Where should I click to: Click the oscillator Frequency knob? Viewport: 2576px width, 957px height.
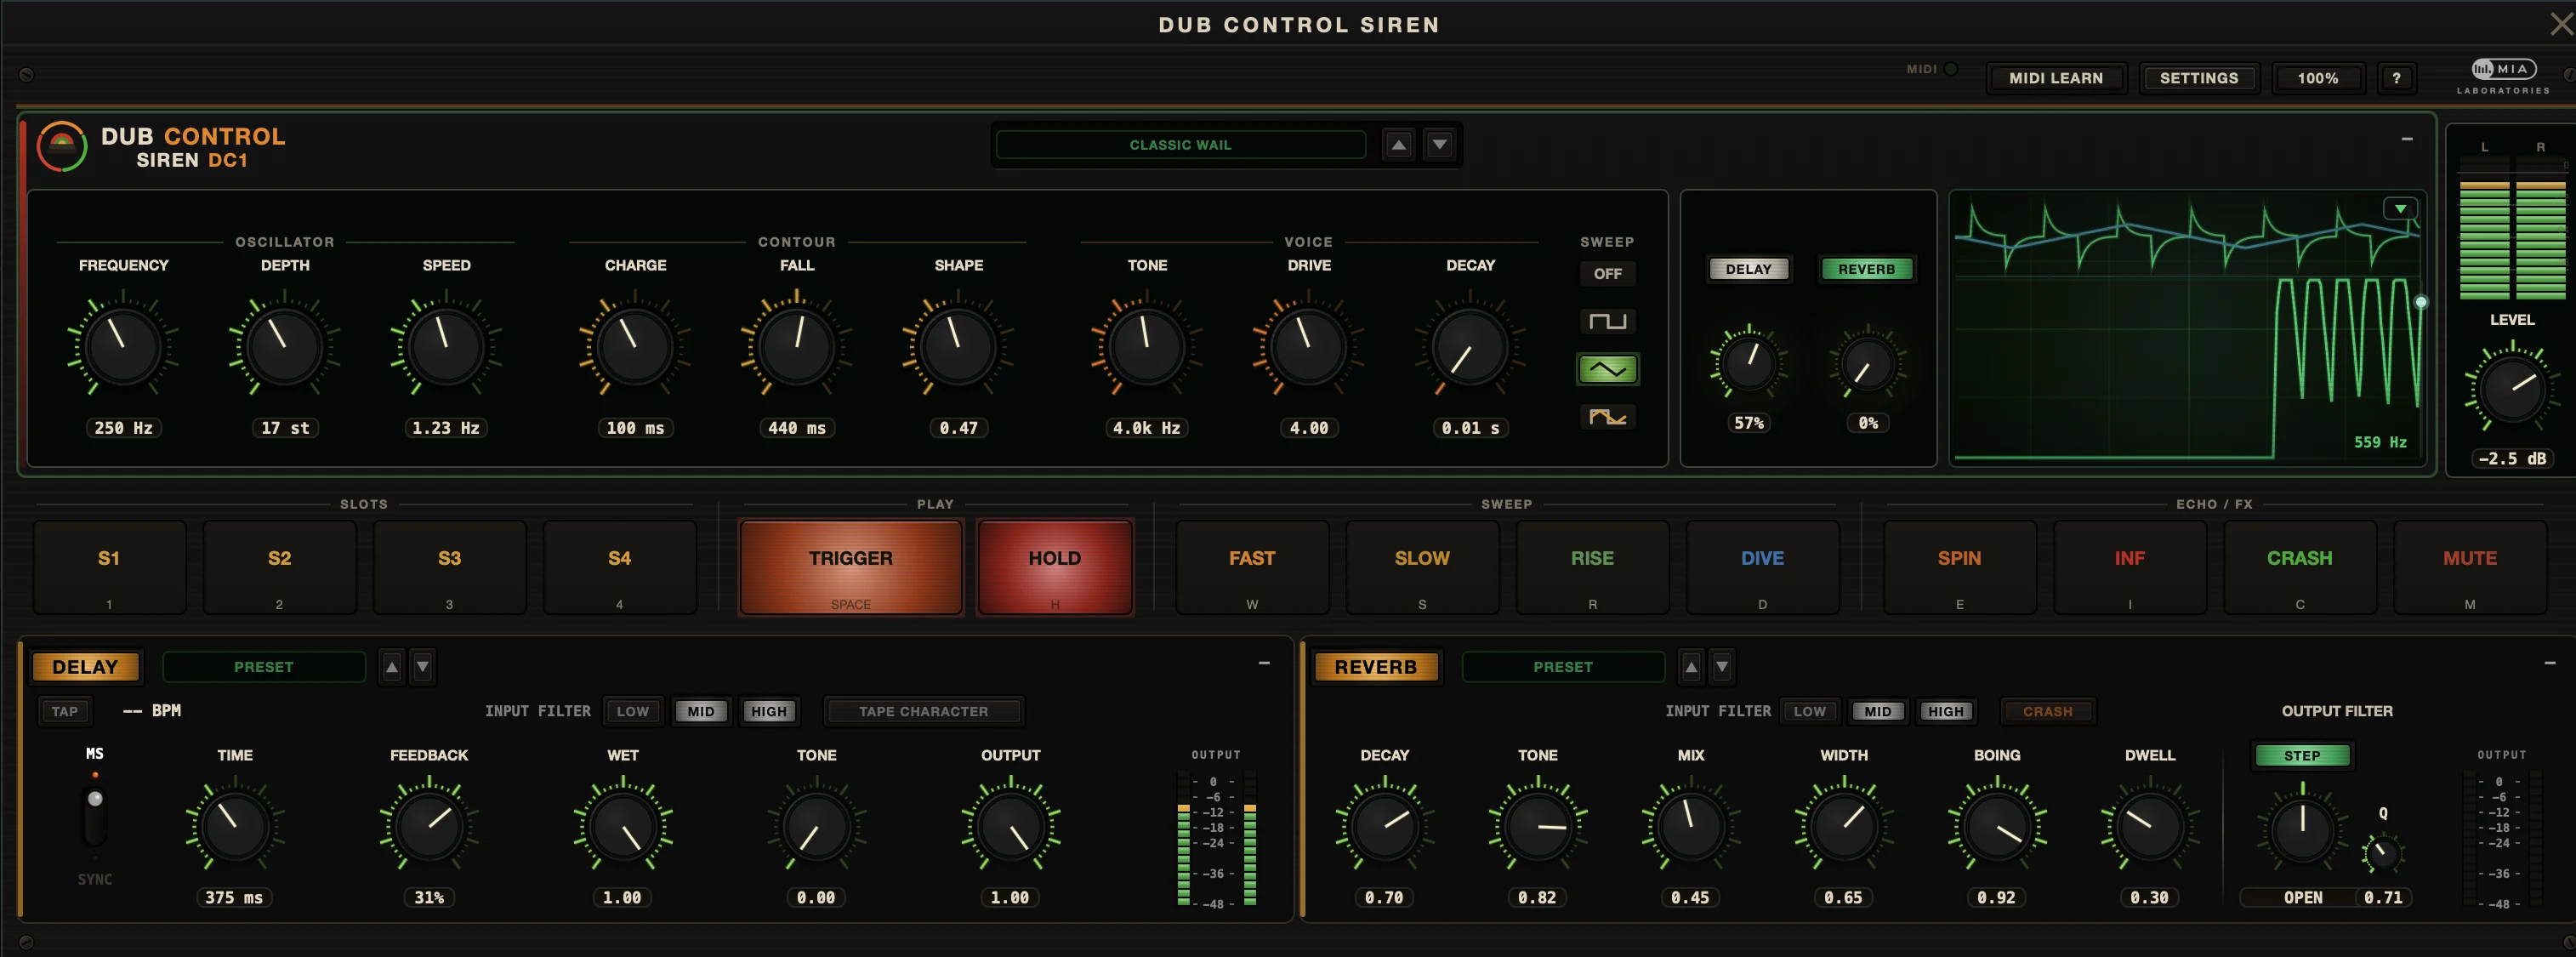pos(123,346)
